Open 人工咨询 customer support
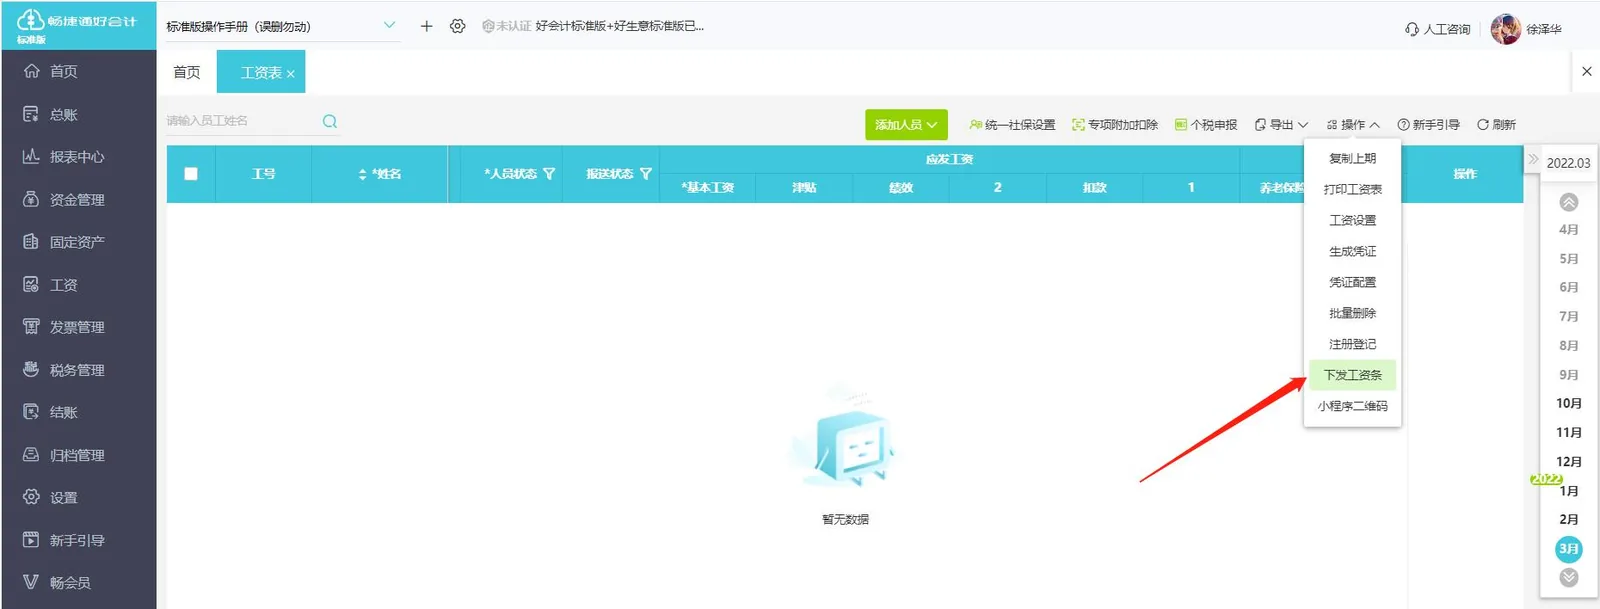The image size is (1600, 609). click(x=1437, y=29)
